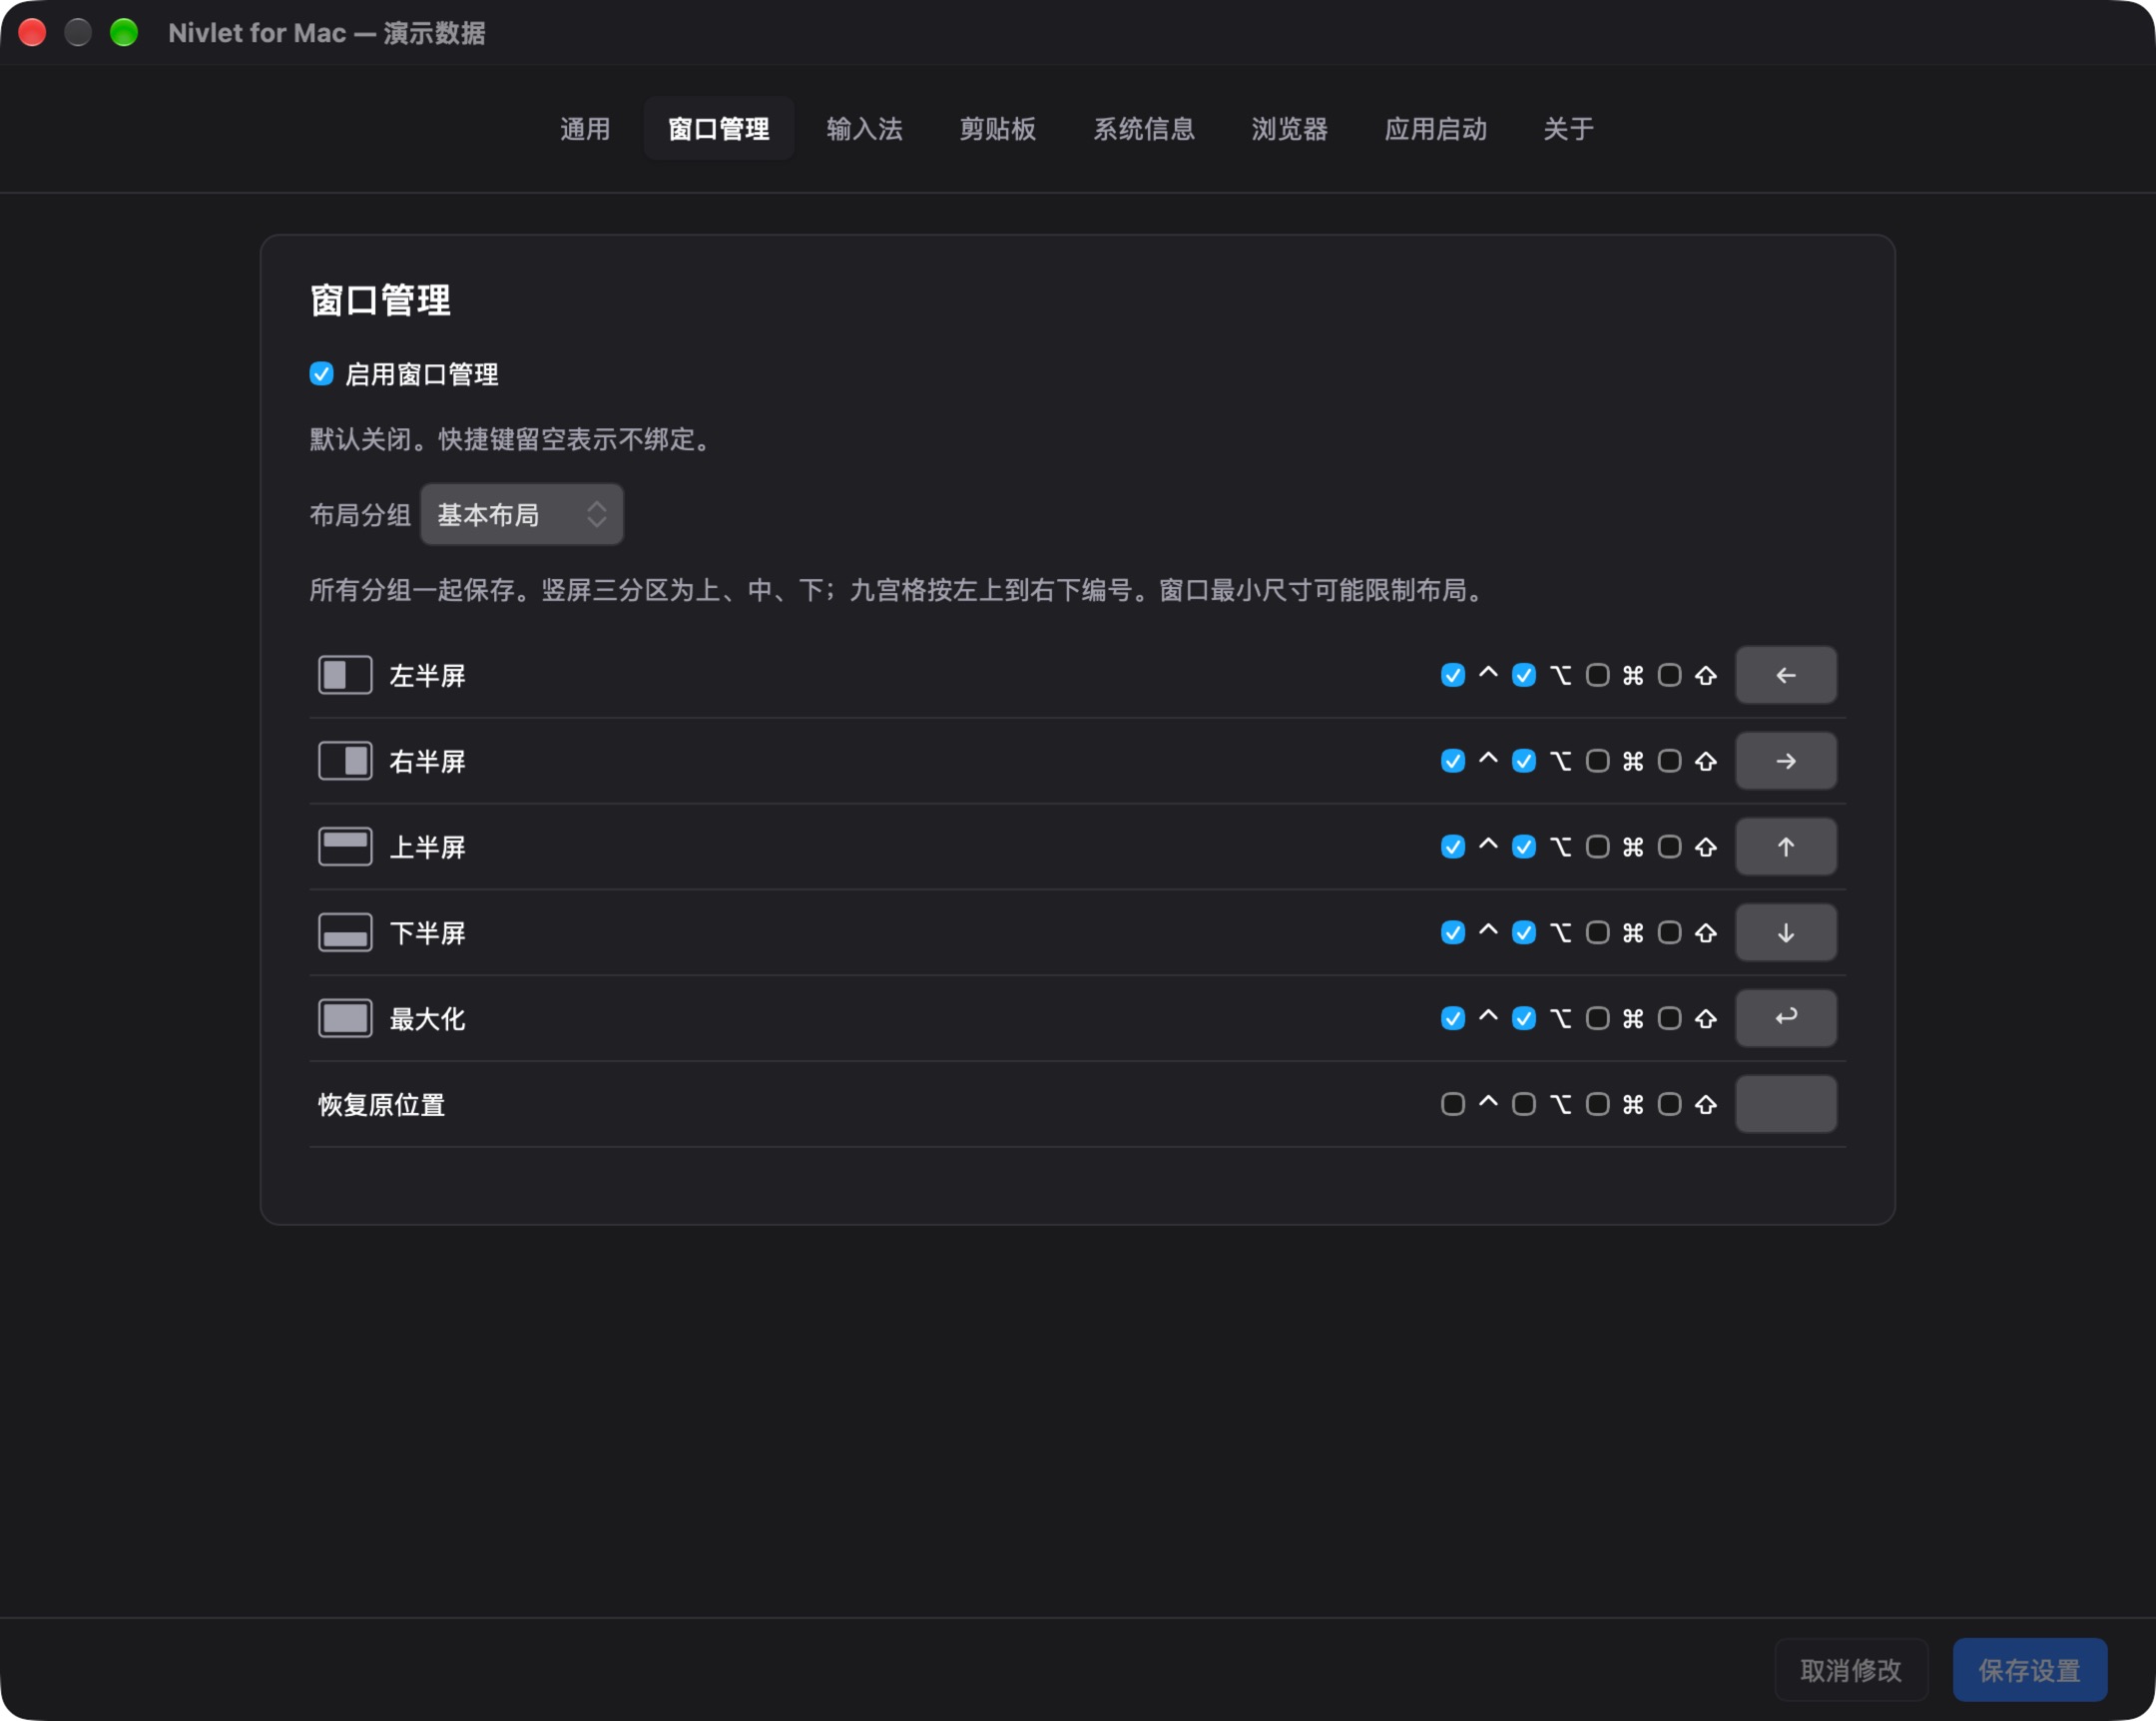Viewport: 2156px width, 1721px height.
Task: Check Shift modifier for 最大化
Action: pos(1669,1018)
